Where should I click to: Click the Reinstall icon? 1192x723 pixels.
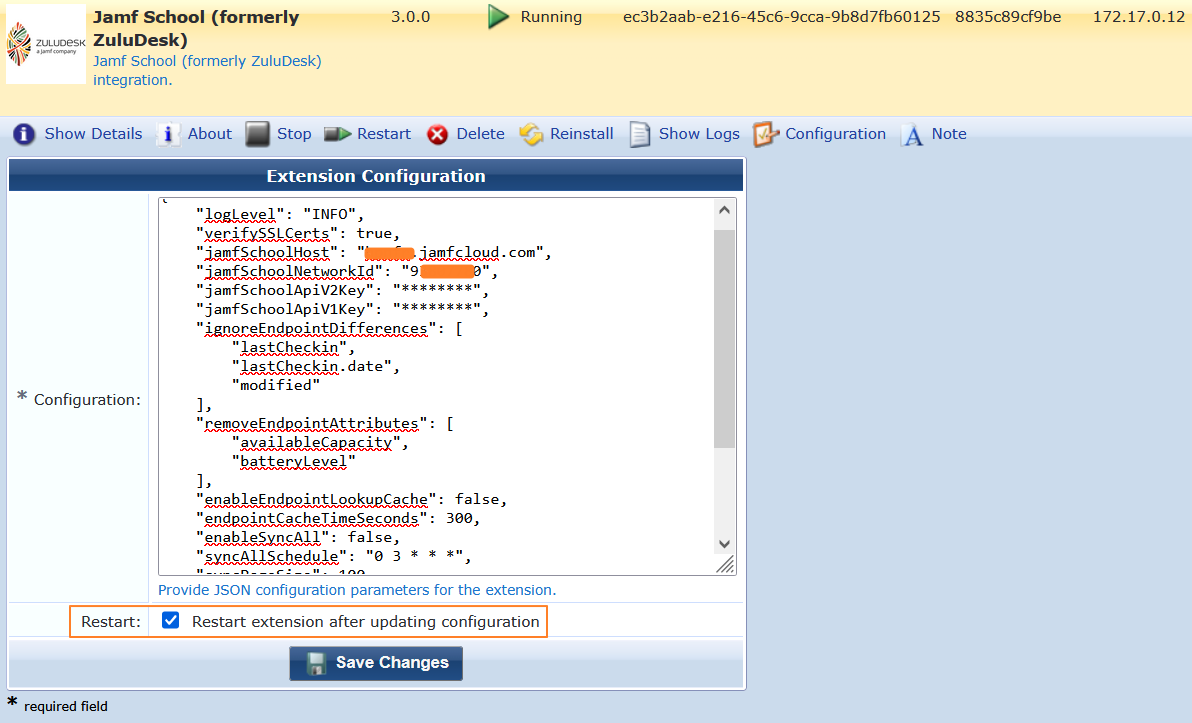pyautogui.click(x=531, y=135)
